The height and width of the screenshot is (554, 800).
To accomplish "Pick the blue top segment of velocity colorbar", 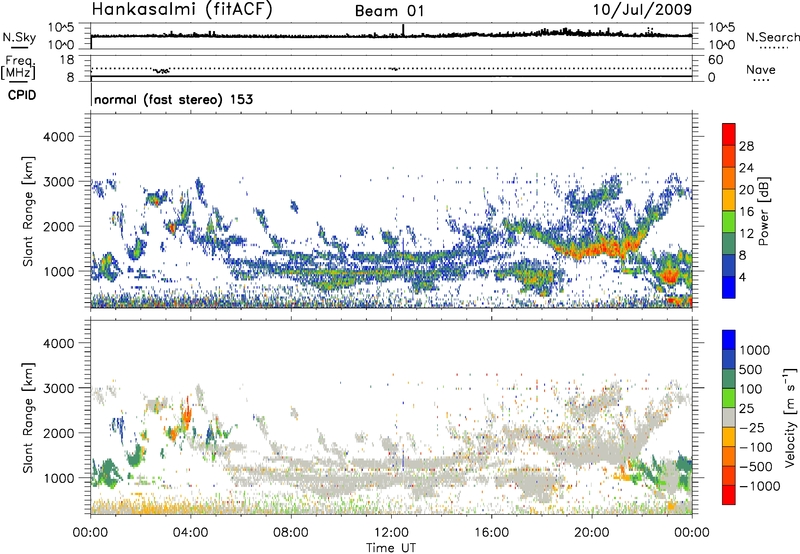I will click(729, 340).
